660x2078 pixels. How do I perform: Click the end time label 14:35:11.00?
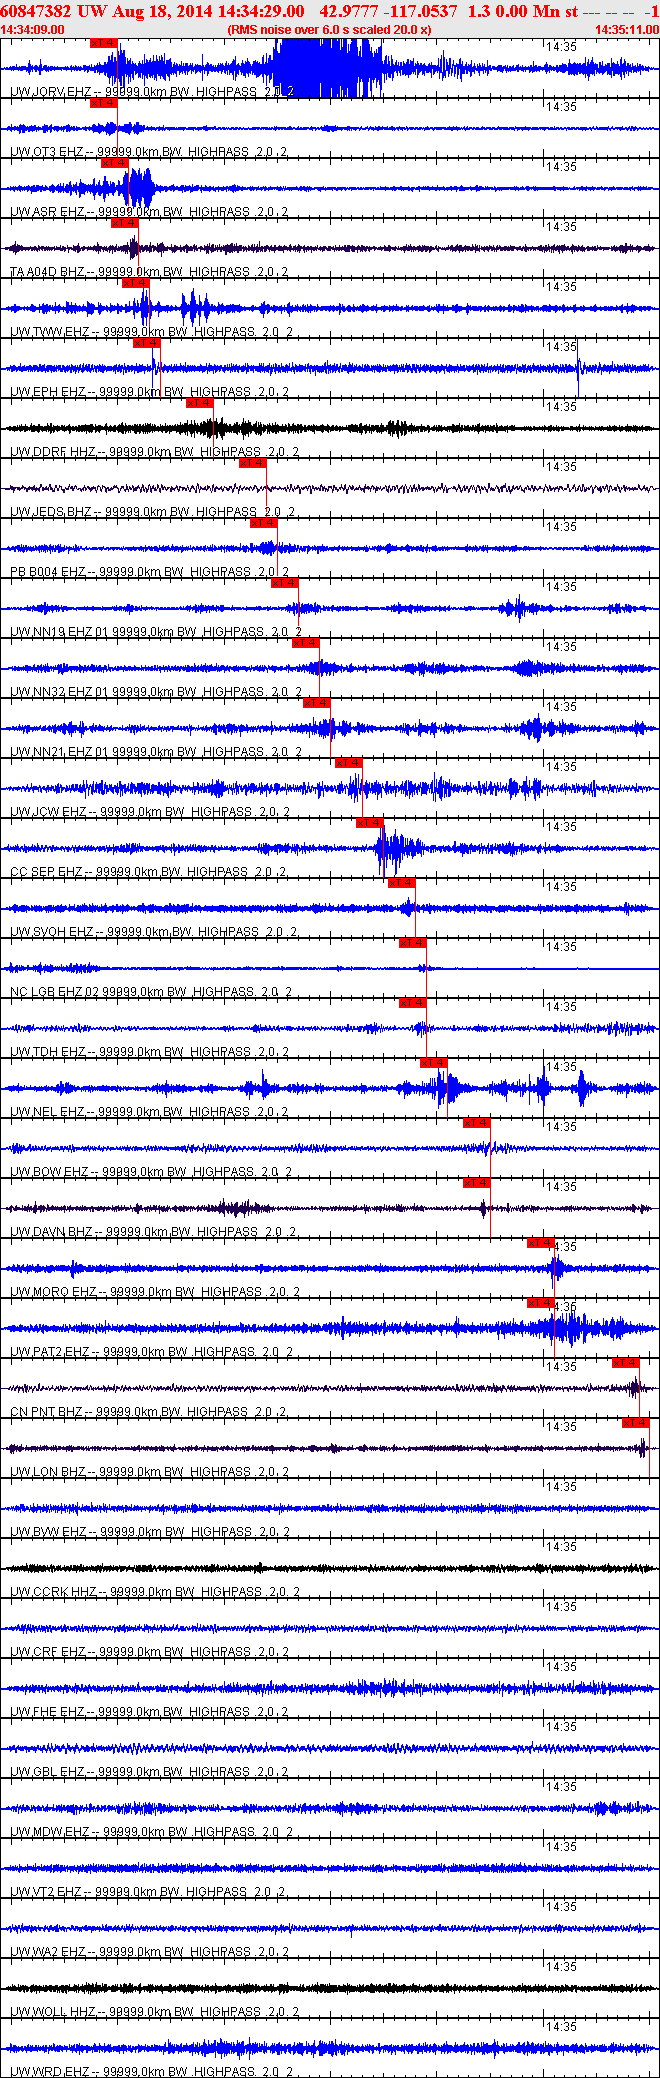pyautogui.click(x=627, y=30)
